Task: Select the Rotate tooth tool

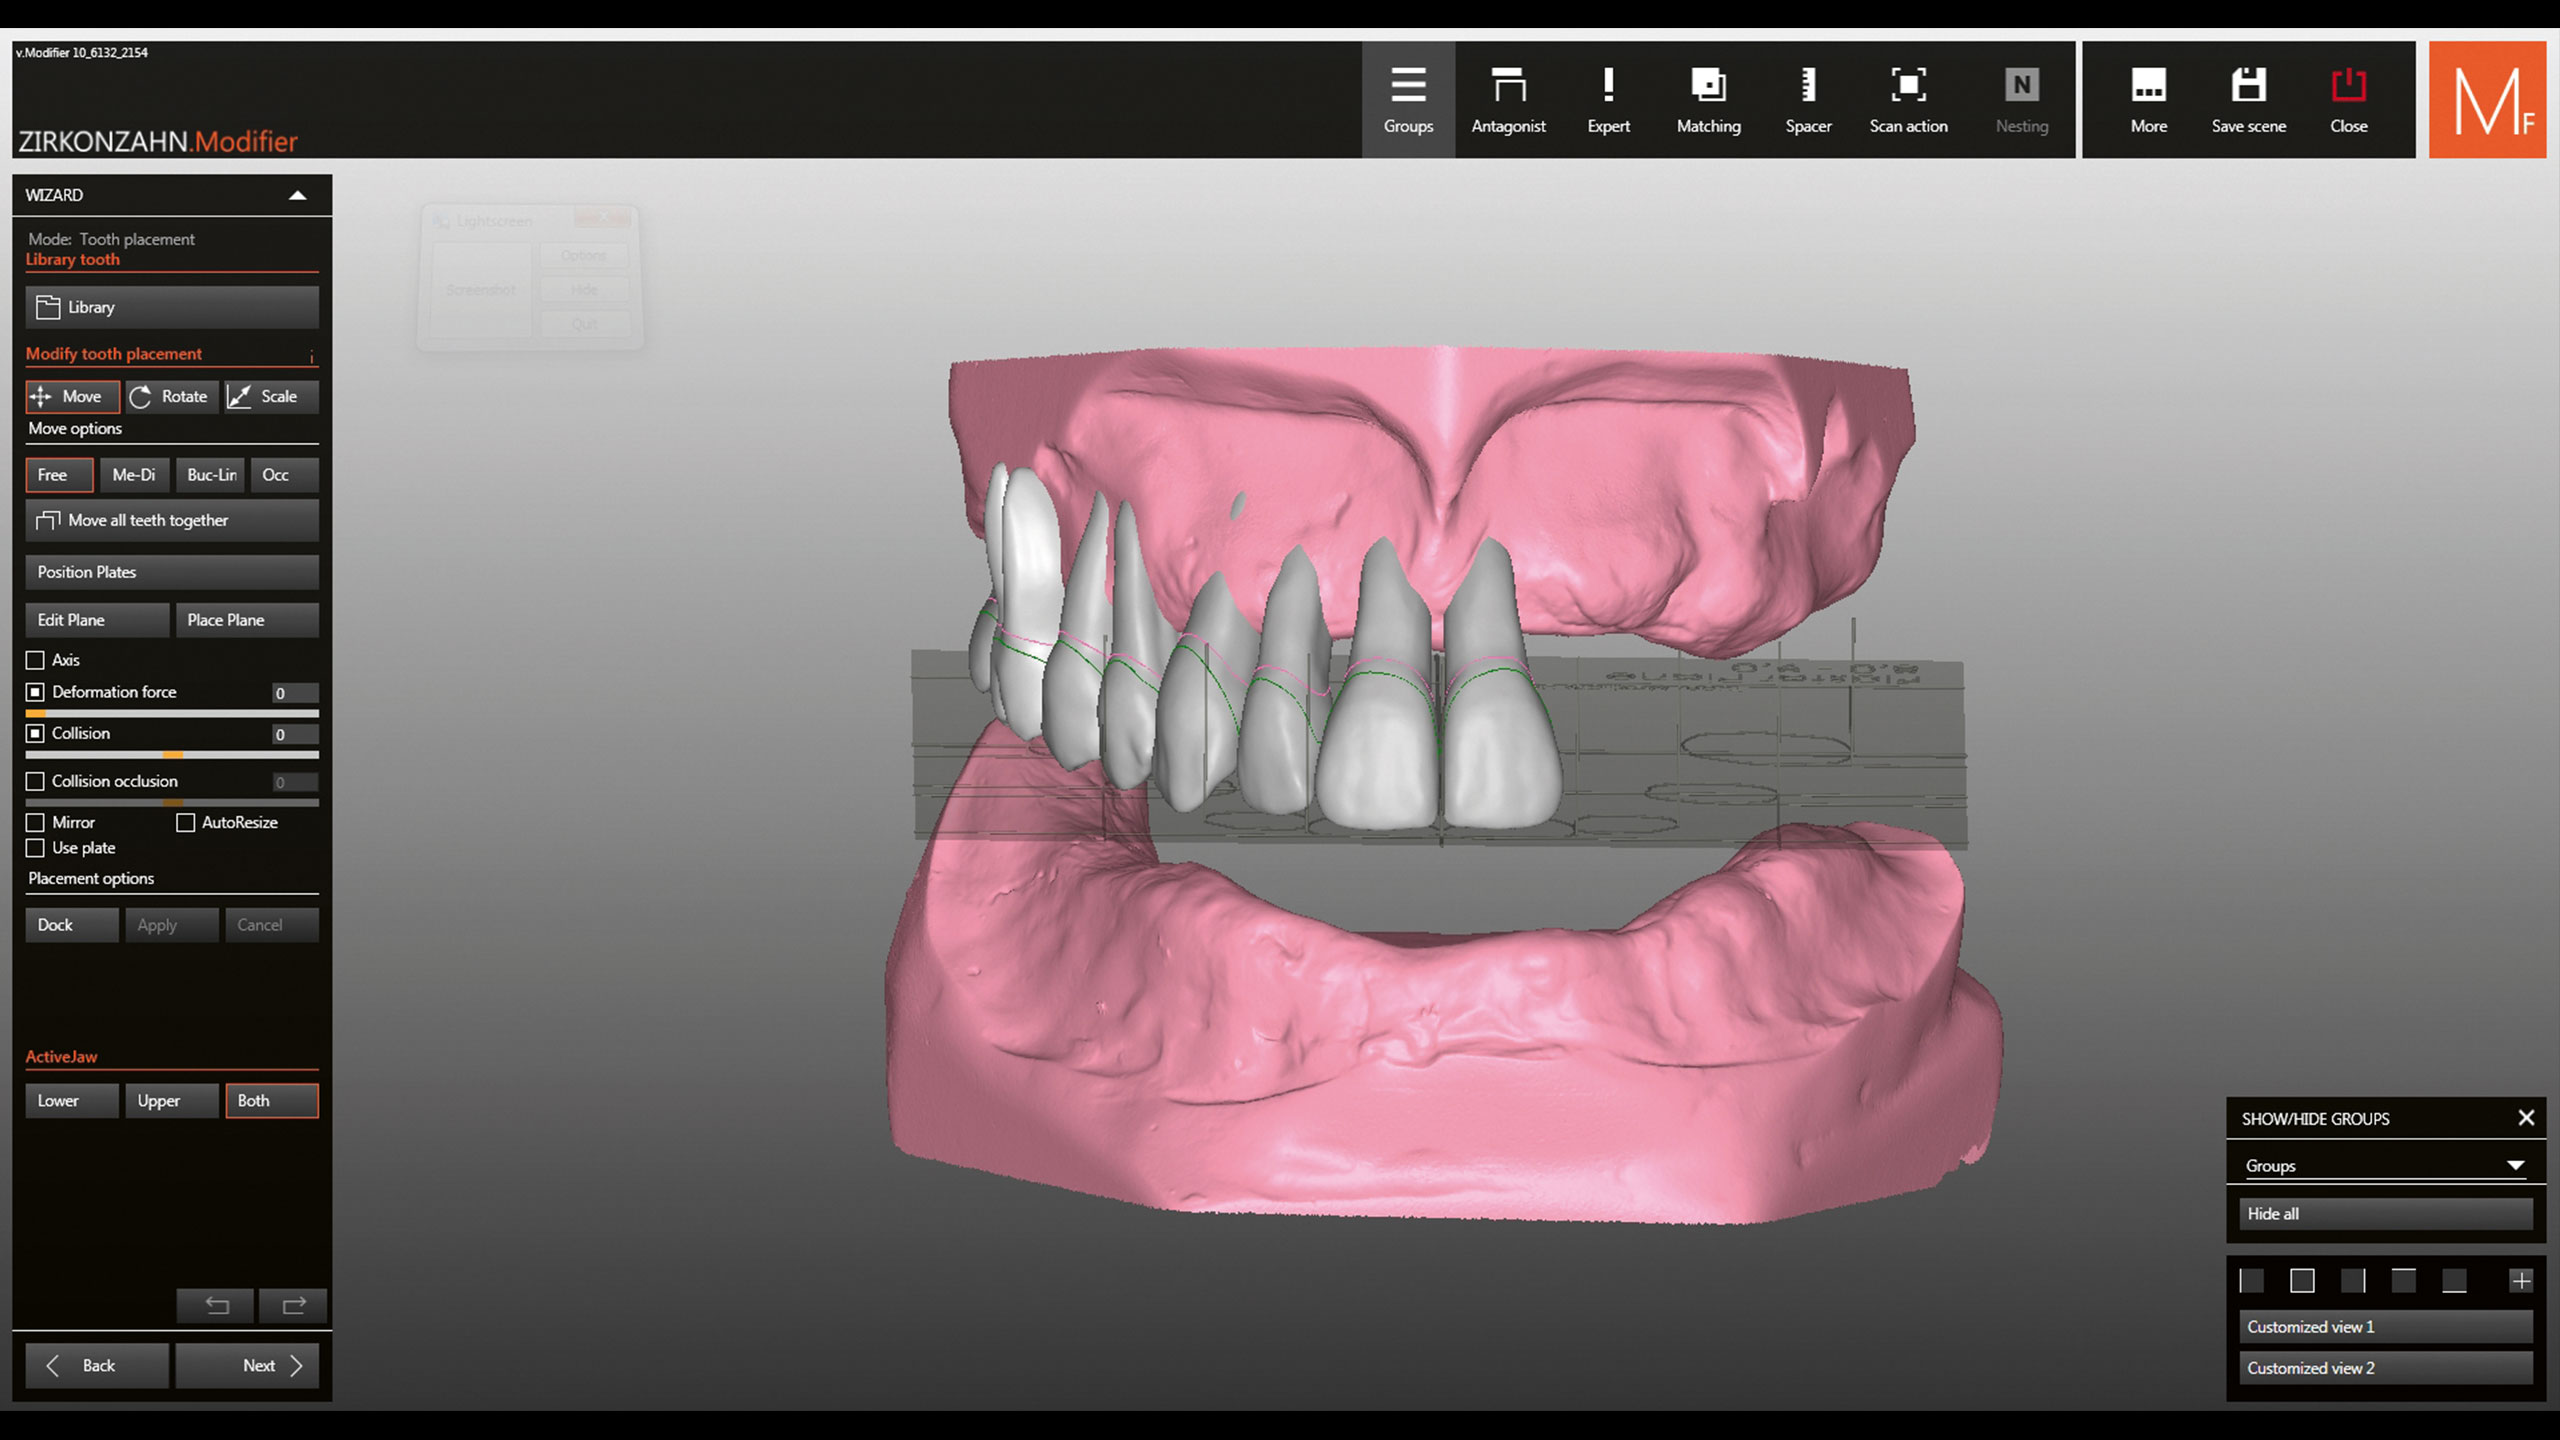Action: [x=171, y=397]
